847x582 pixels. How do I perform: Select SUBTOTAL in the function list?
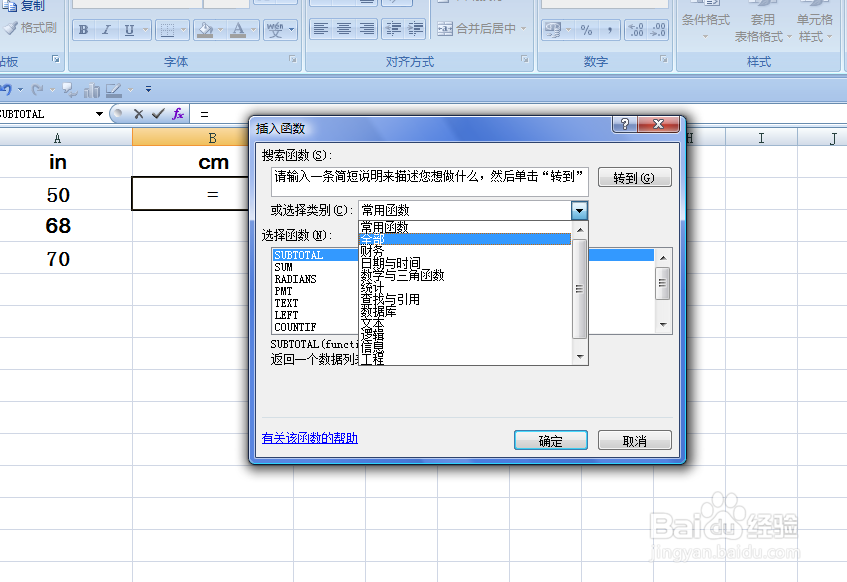[300, 255]
